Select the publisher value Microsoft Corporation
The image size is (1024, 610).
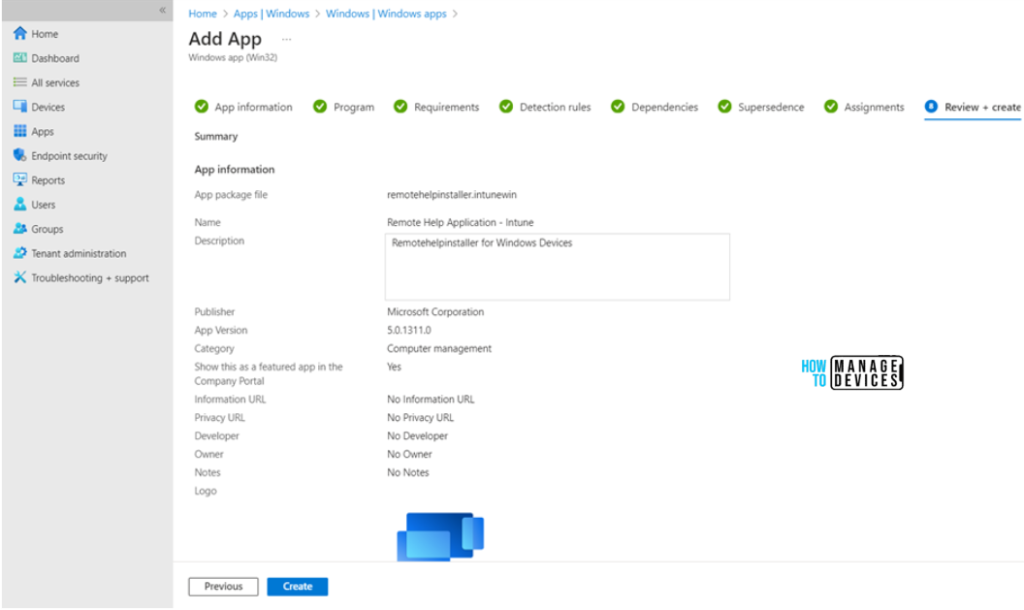436,312
